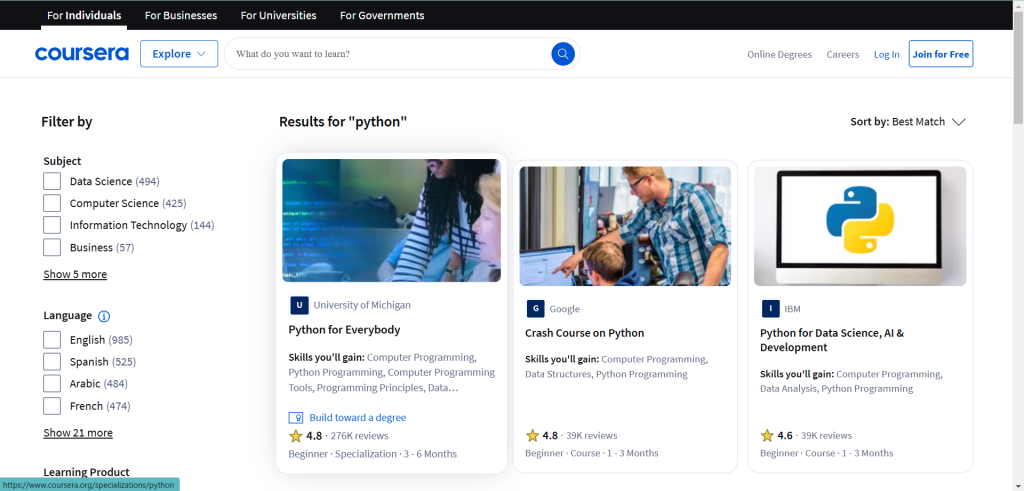Click the Google partner badge icon
This screenshot has width=1024, height=491.
click(535, 309)
